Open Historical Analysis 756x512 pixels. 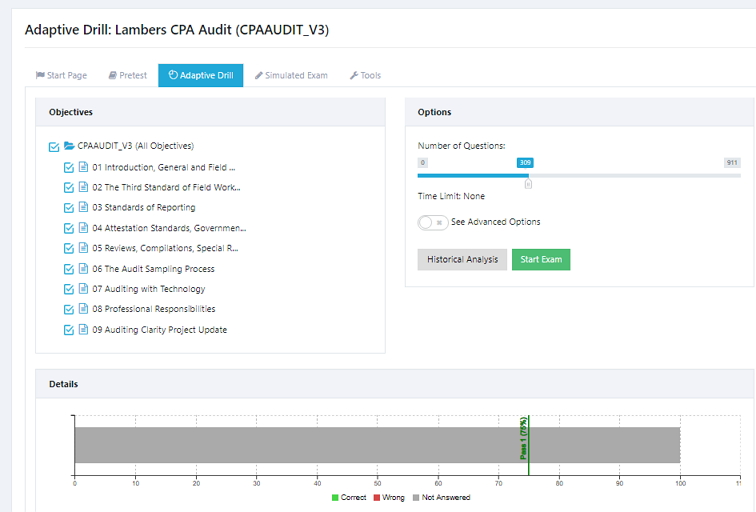pyautogui.click(x=462, y=259)
